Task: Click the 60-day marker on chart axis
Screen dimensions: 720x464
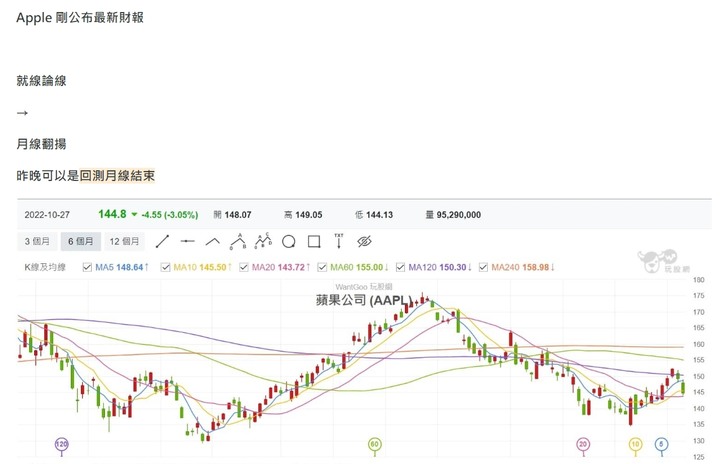Action: 375,444
